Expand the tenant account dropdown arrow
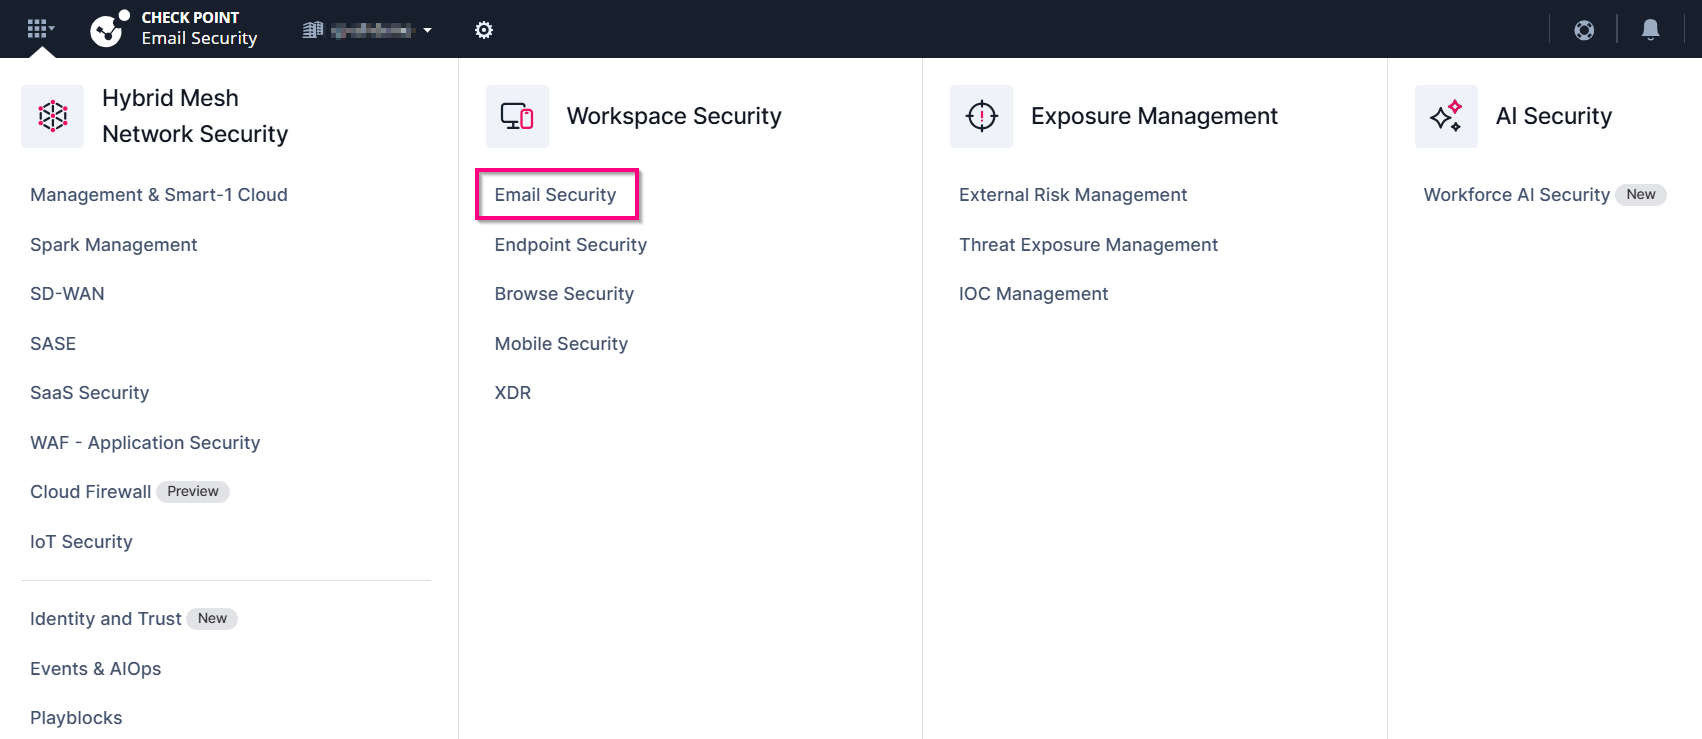 [427, 30]
